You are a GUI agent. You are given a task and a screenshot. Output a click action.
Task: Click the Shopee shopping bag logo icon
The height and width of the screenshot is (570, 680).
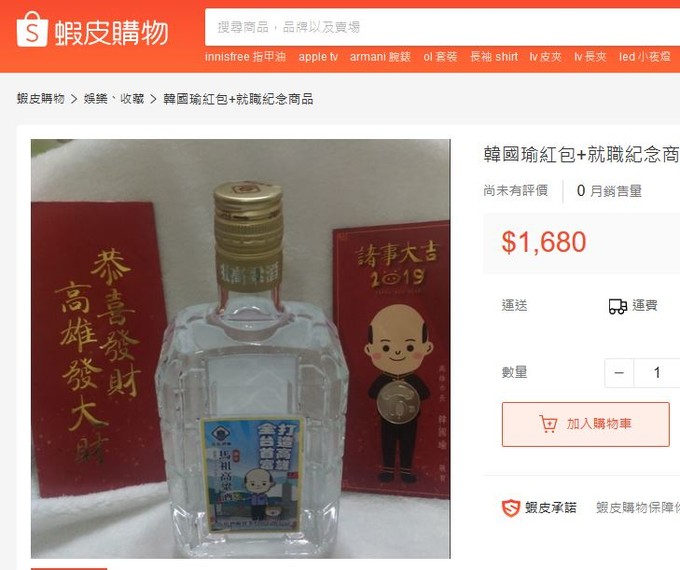32,29
